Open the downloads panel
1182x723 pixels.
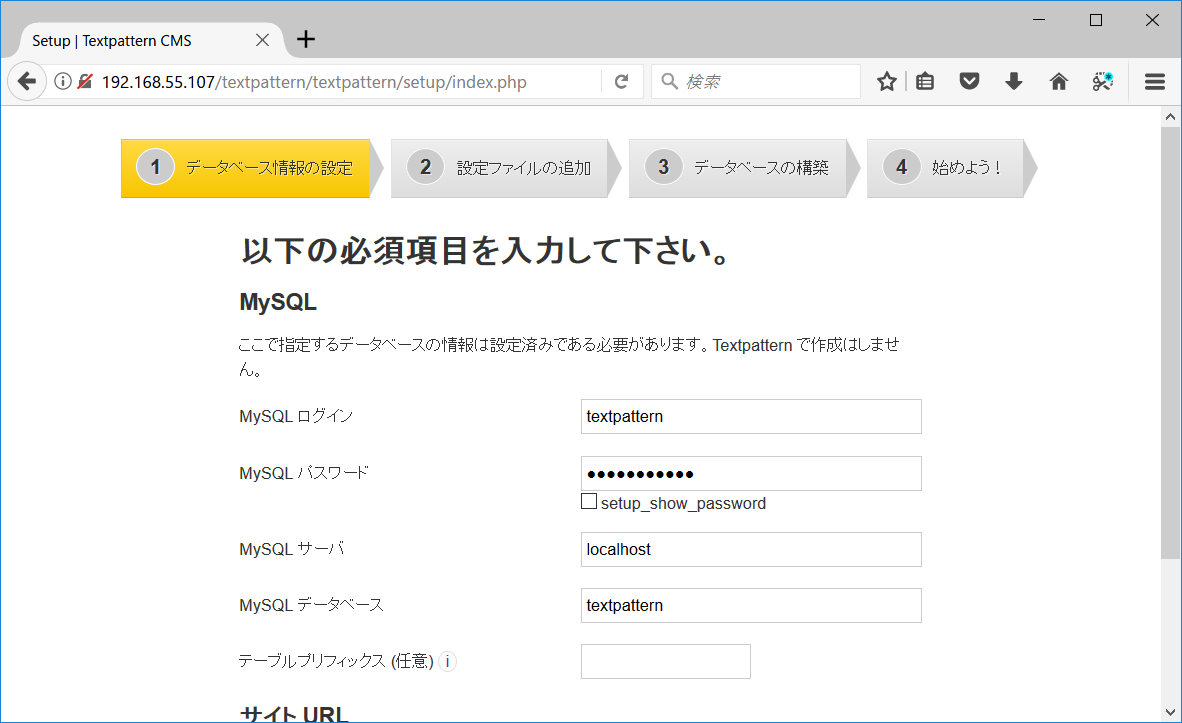(1013, 81)
